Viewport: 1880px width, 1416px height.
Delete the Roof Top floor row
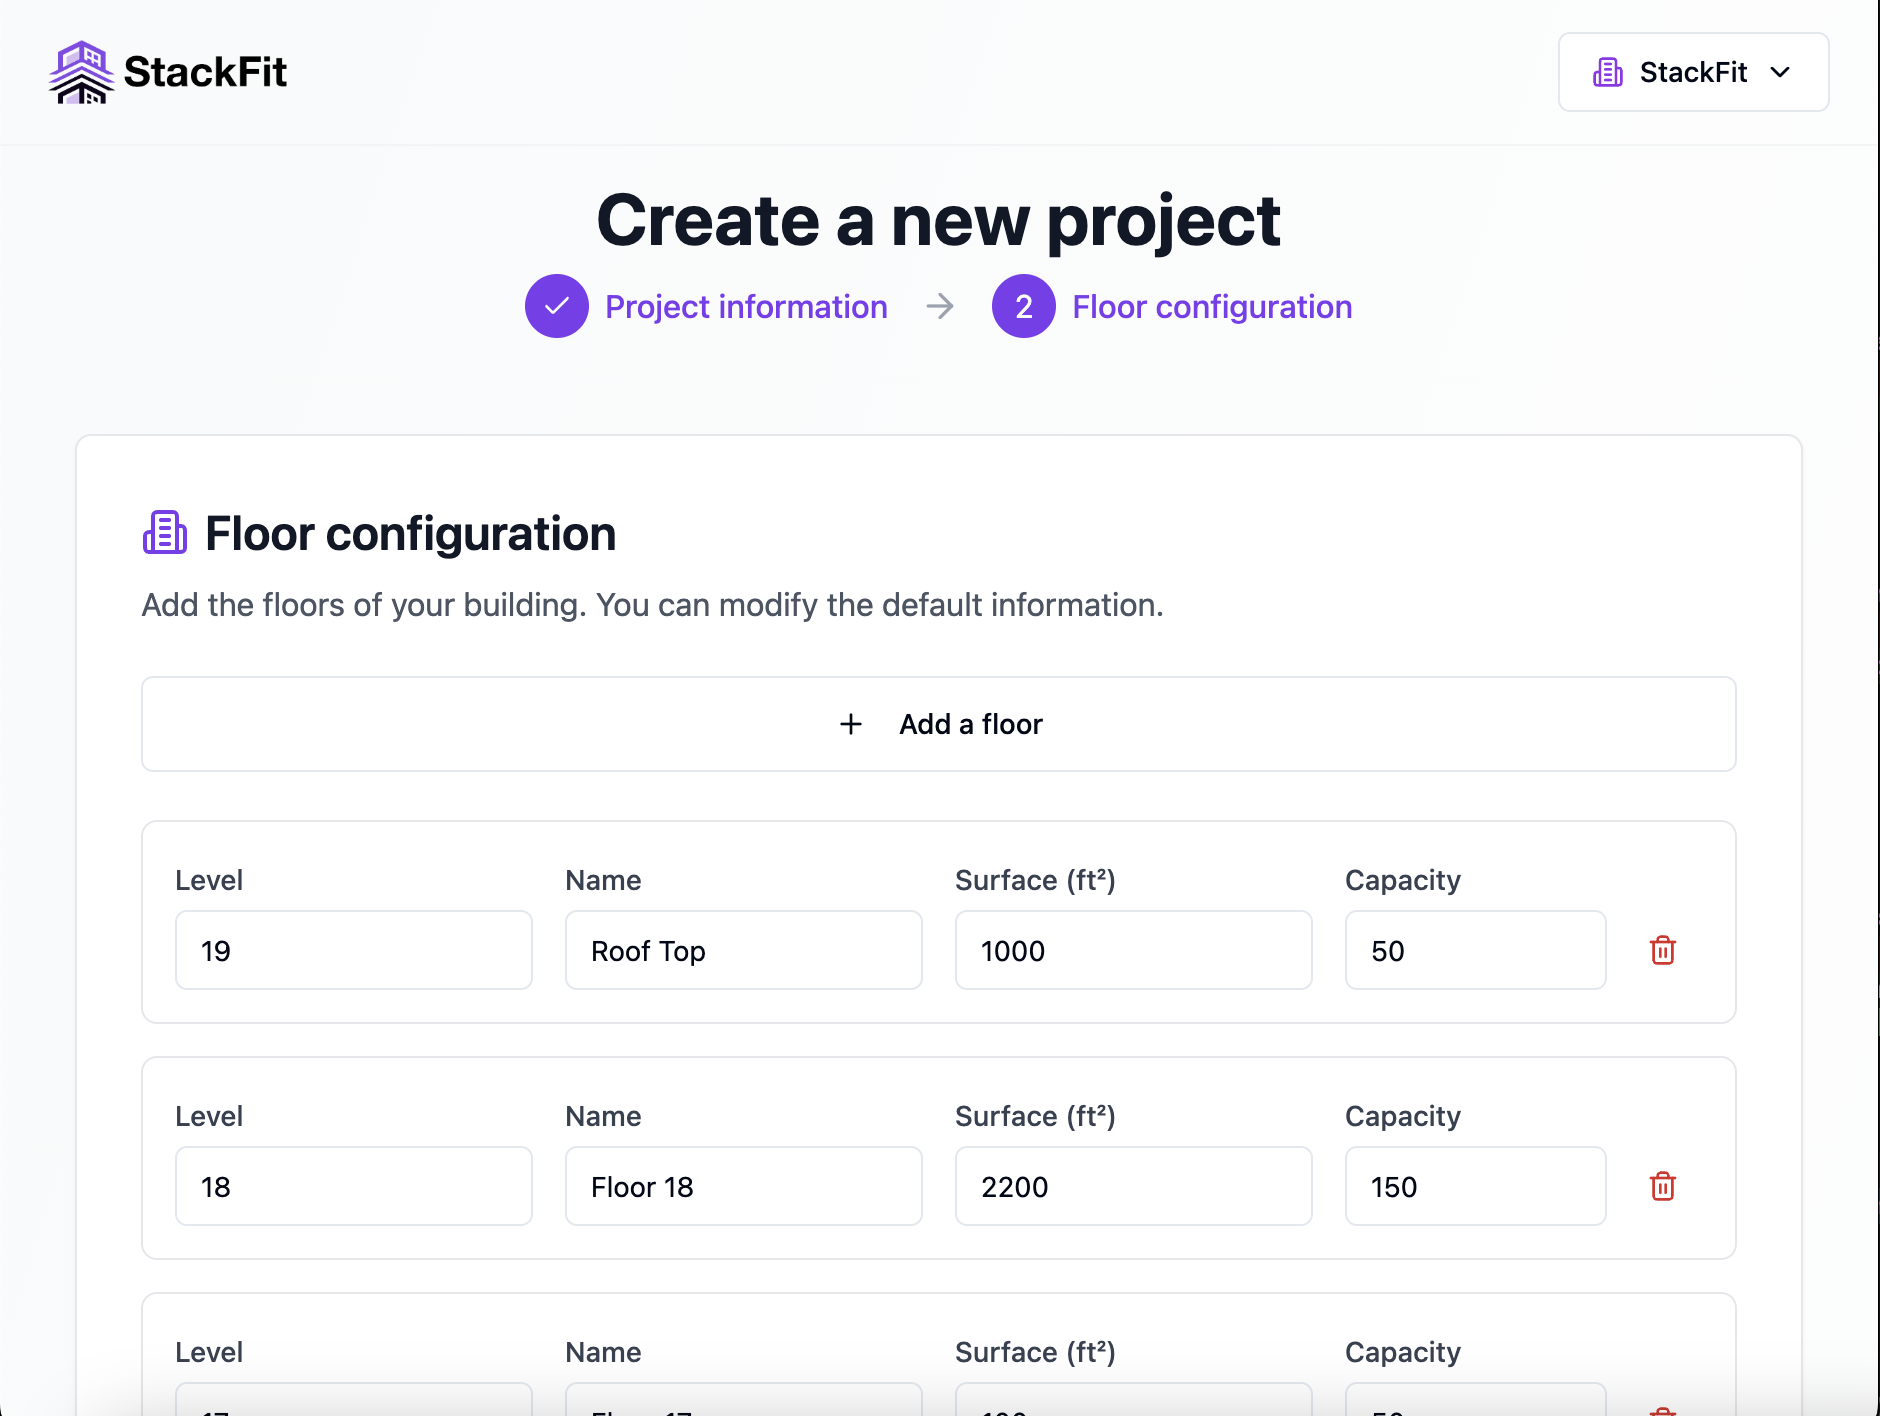(1662, 950)
